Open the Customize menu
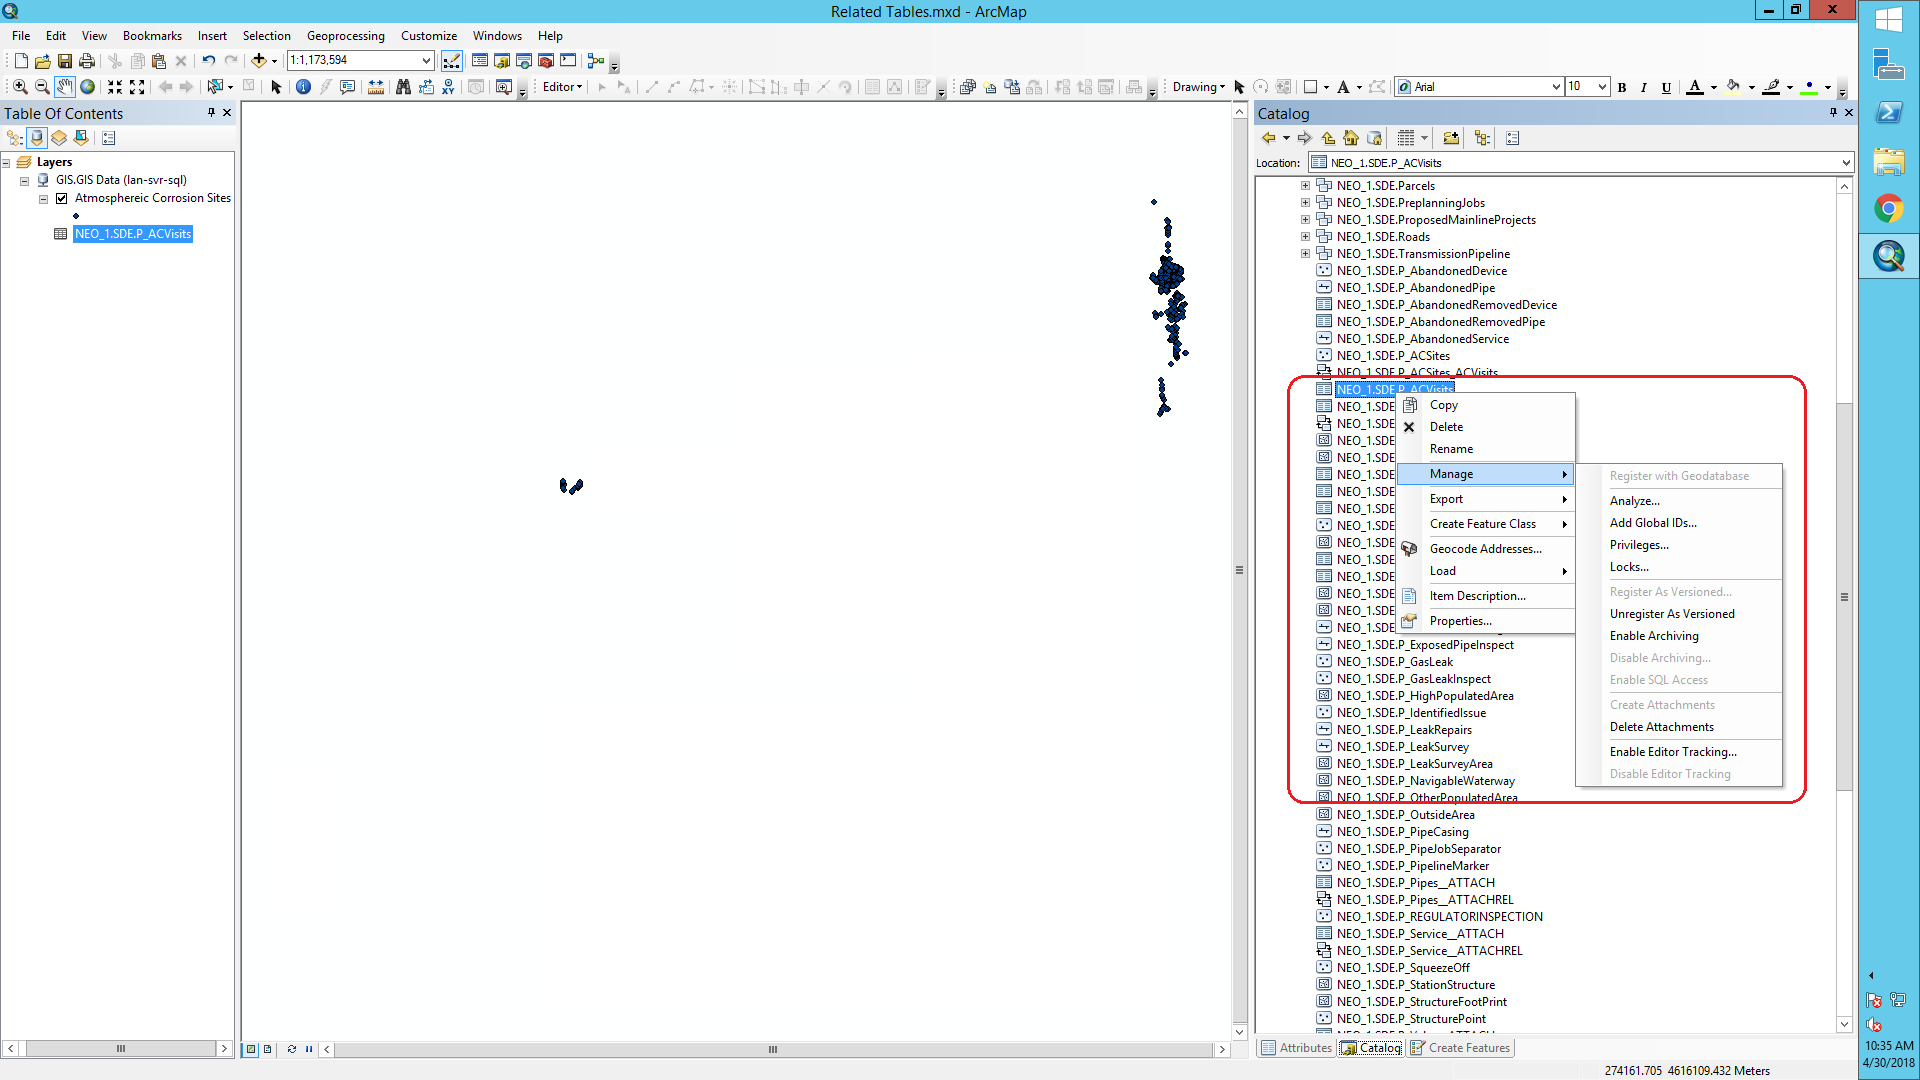 pyautogui.click(x=429, y=36)
